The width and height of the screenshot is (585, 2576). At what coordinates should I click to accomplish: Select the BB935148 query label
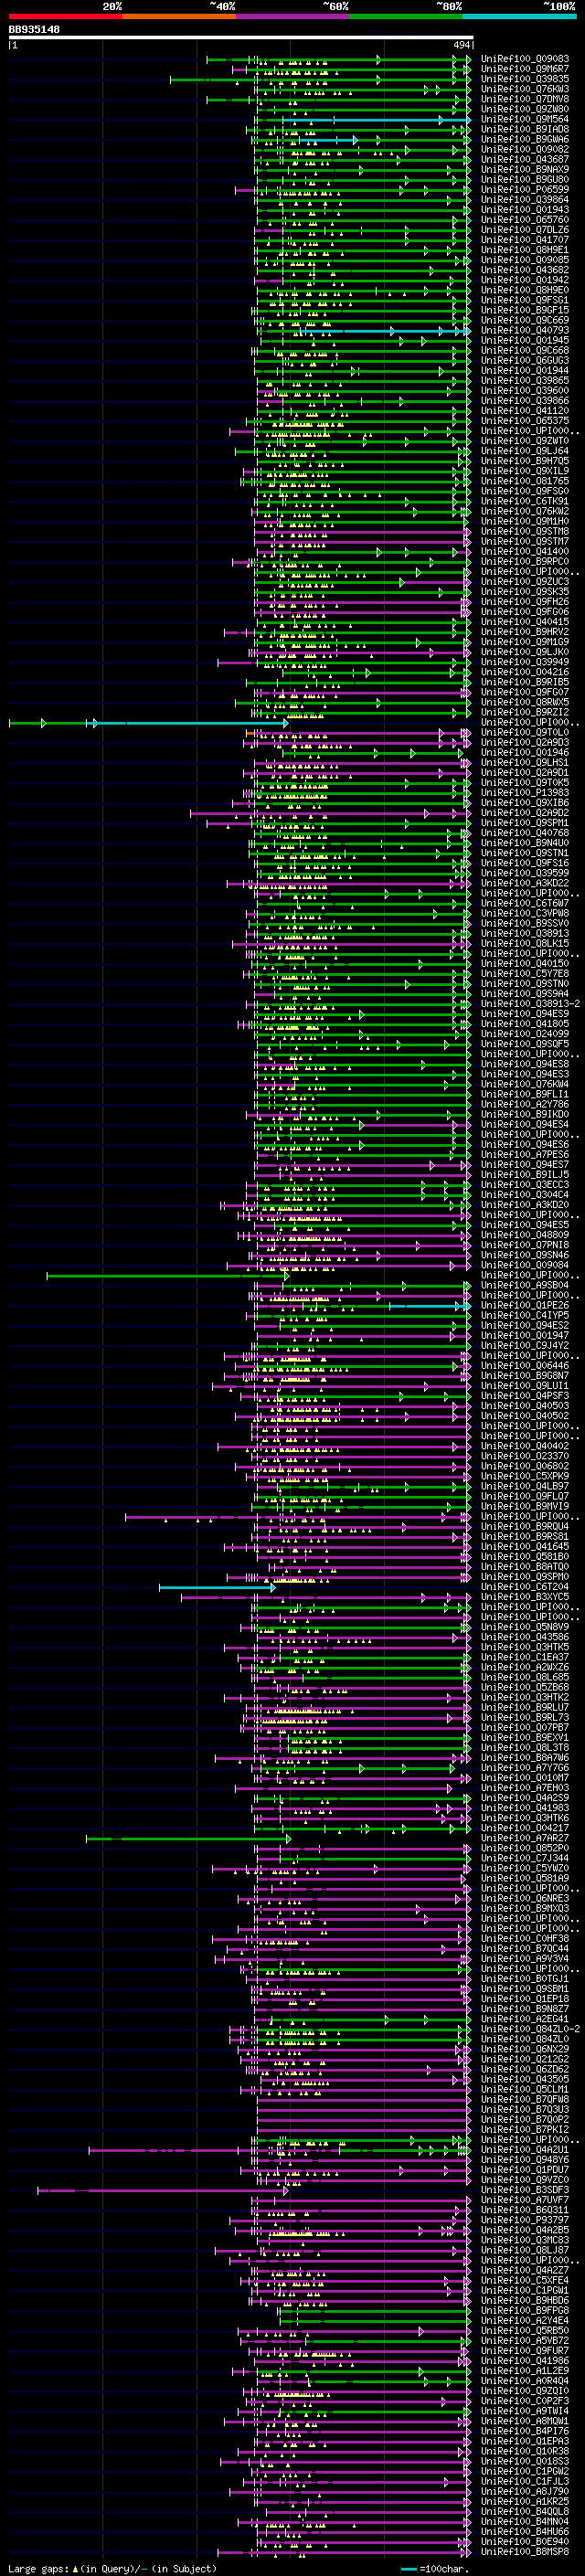click(34, 30)
